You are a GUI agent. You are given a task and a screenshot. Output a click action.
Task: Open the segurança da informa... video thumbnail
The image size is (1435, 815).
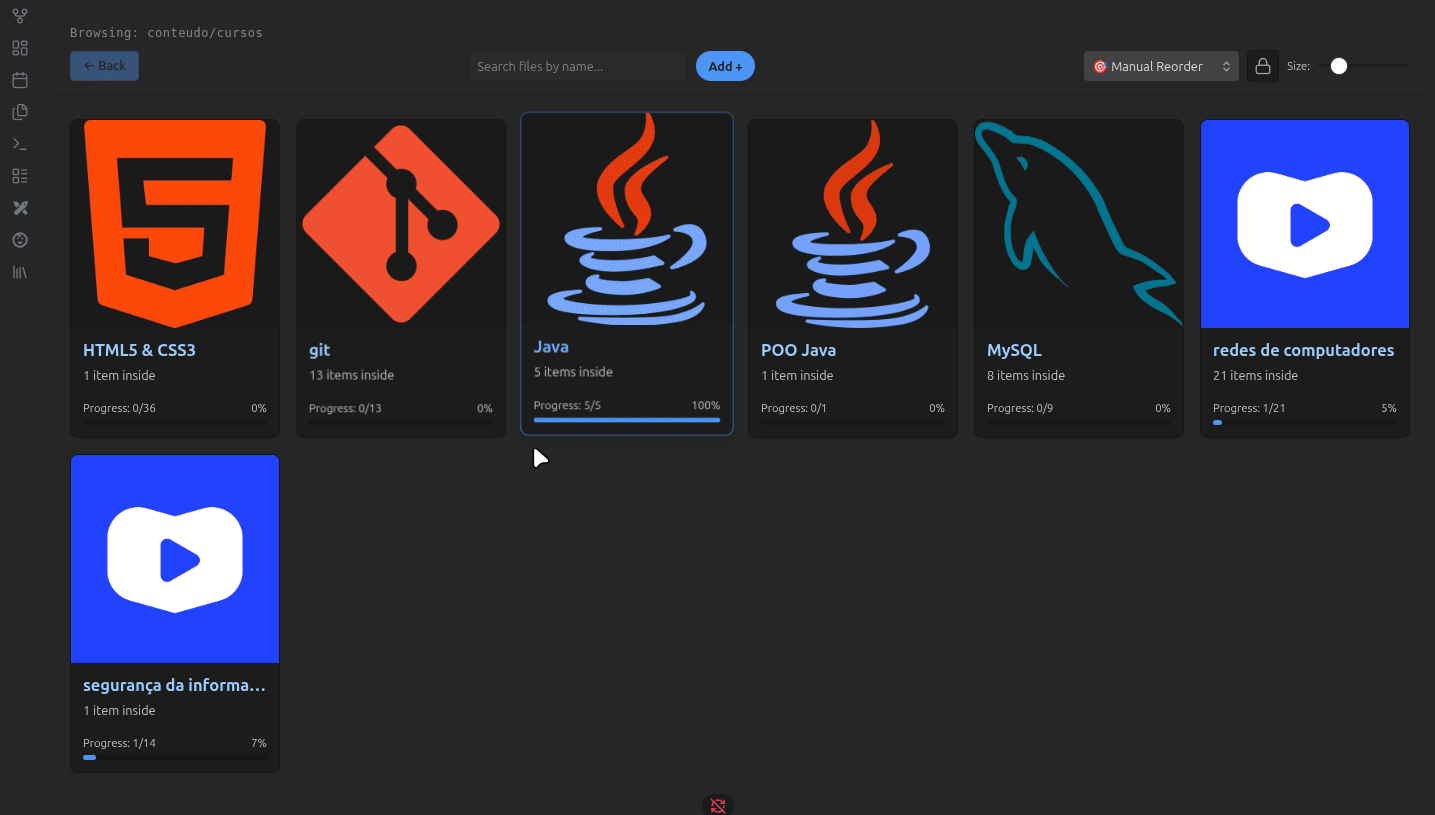click(x=175, y=559)
